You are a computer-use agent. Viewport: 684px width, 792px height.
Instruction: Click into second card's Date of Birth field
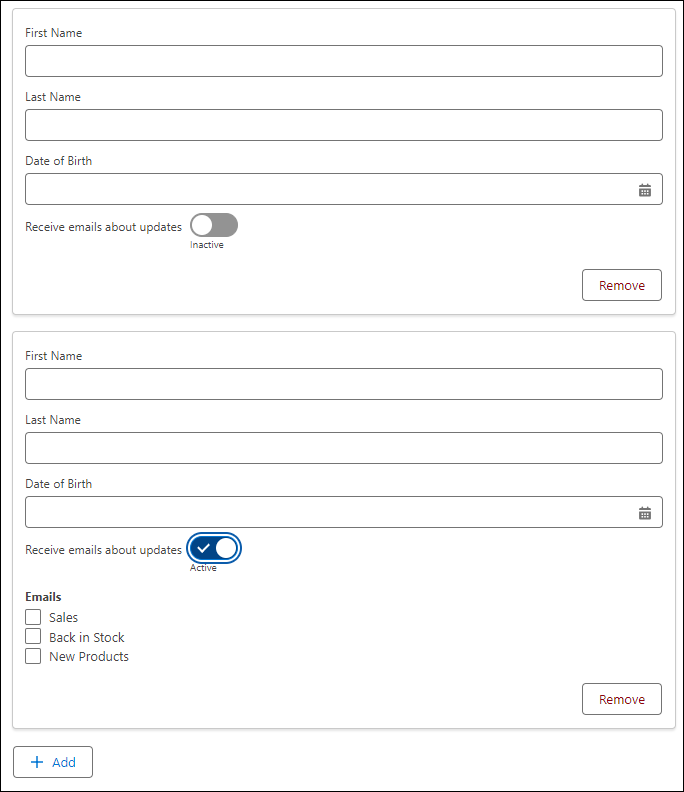pos(330,512)
